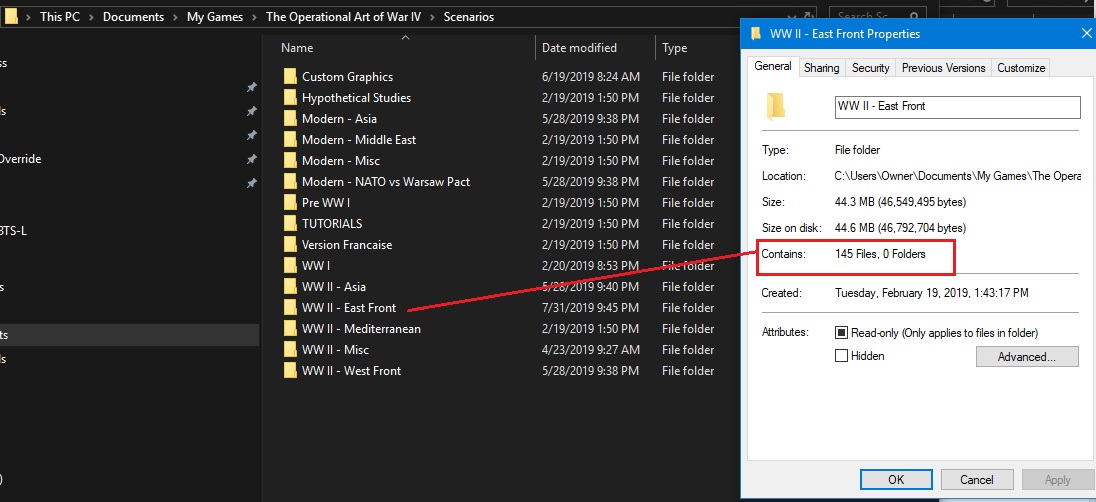1096x502 pixels.
Task: Click the WW II - West Front folder icon
Action: click(x=290, y=371)
